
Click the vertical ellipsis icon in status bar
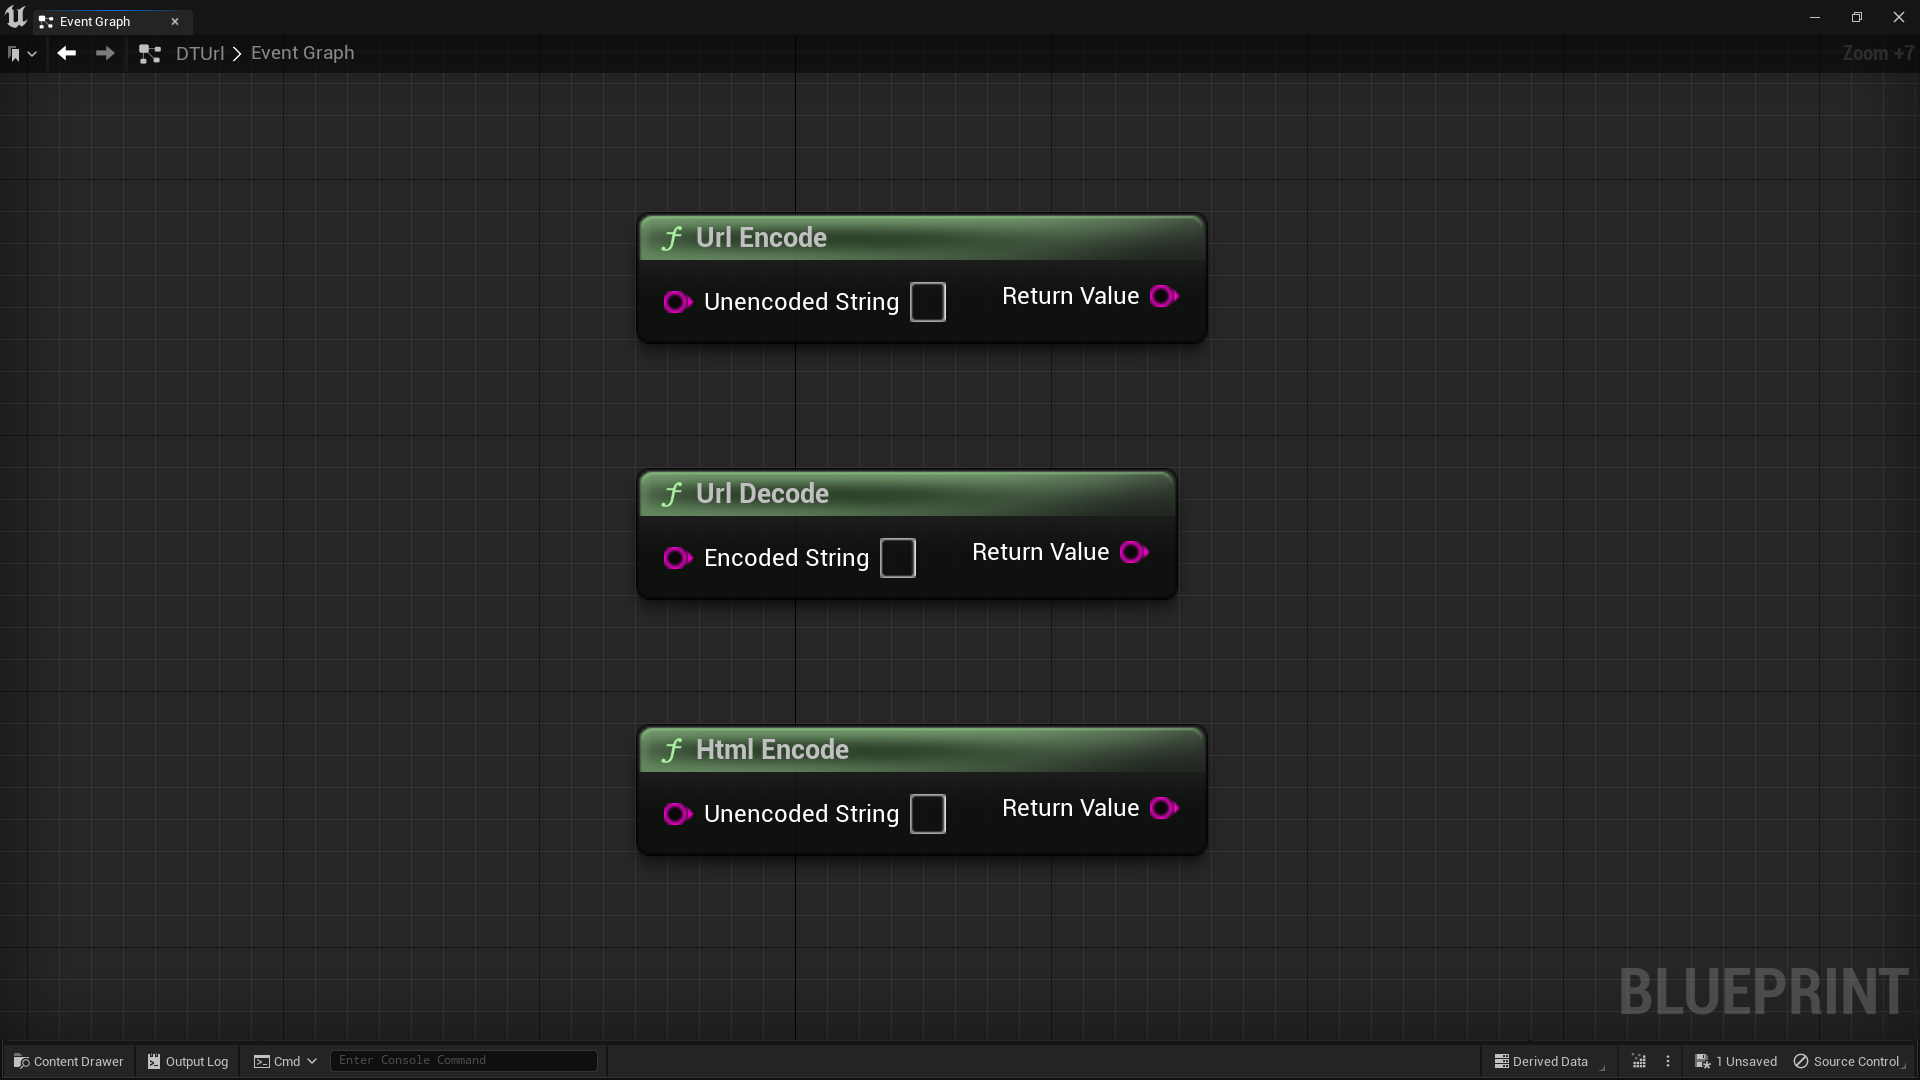1668,1061
